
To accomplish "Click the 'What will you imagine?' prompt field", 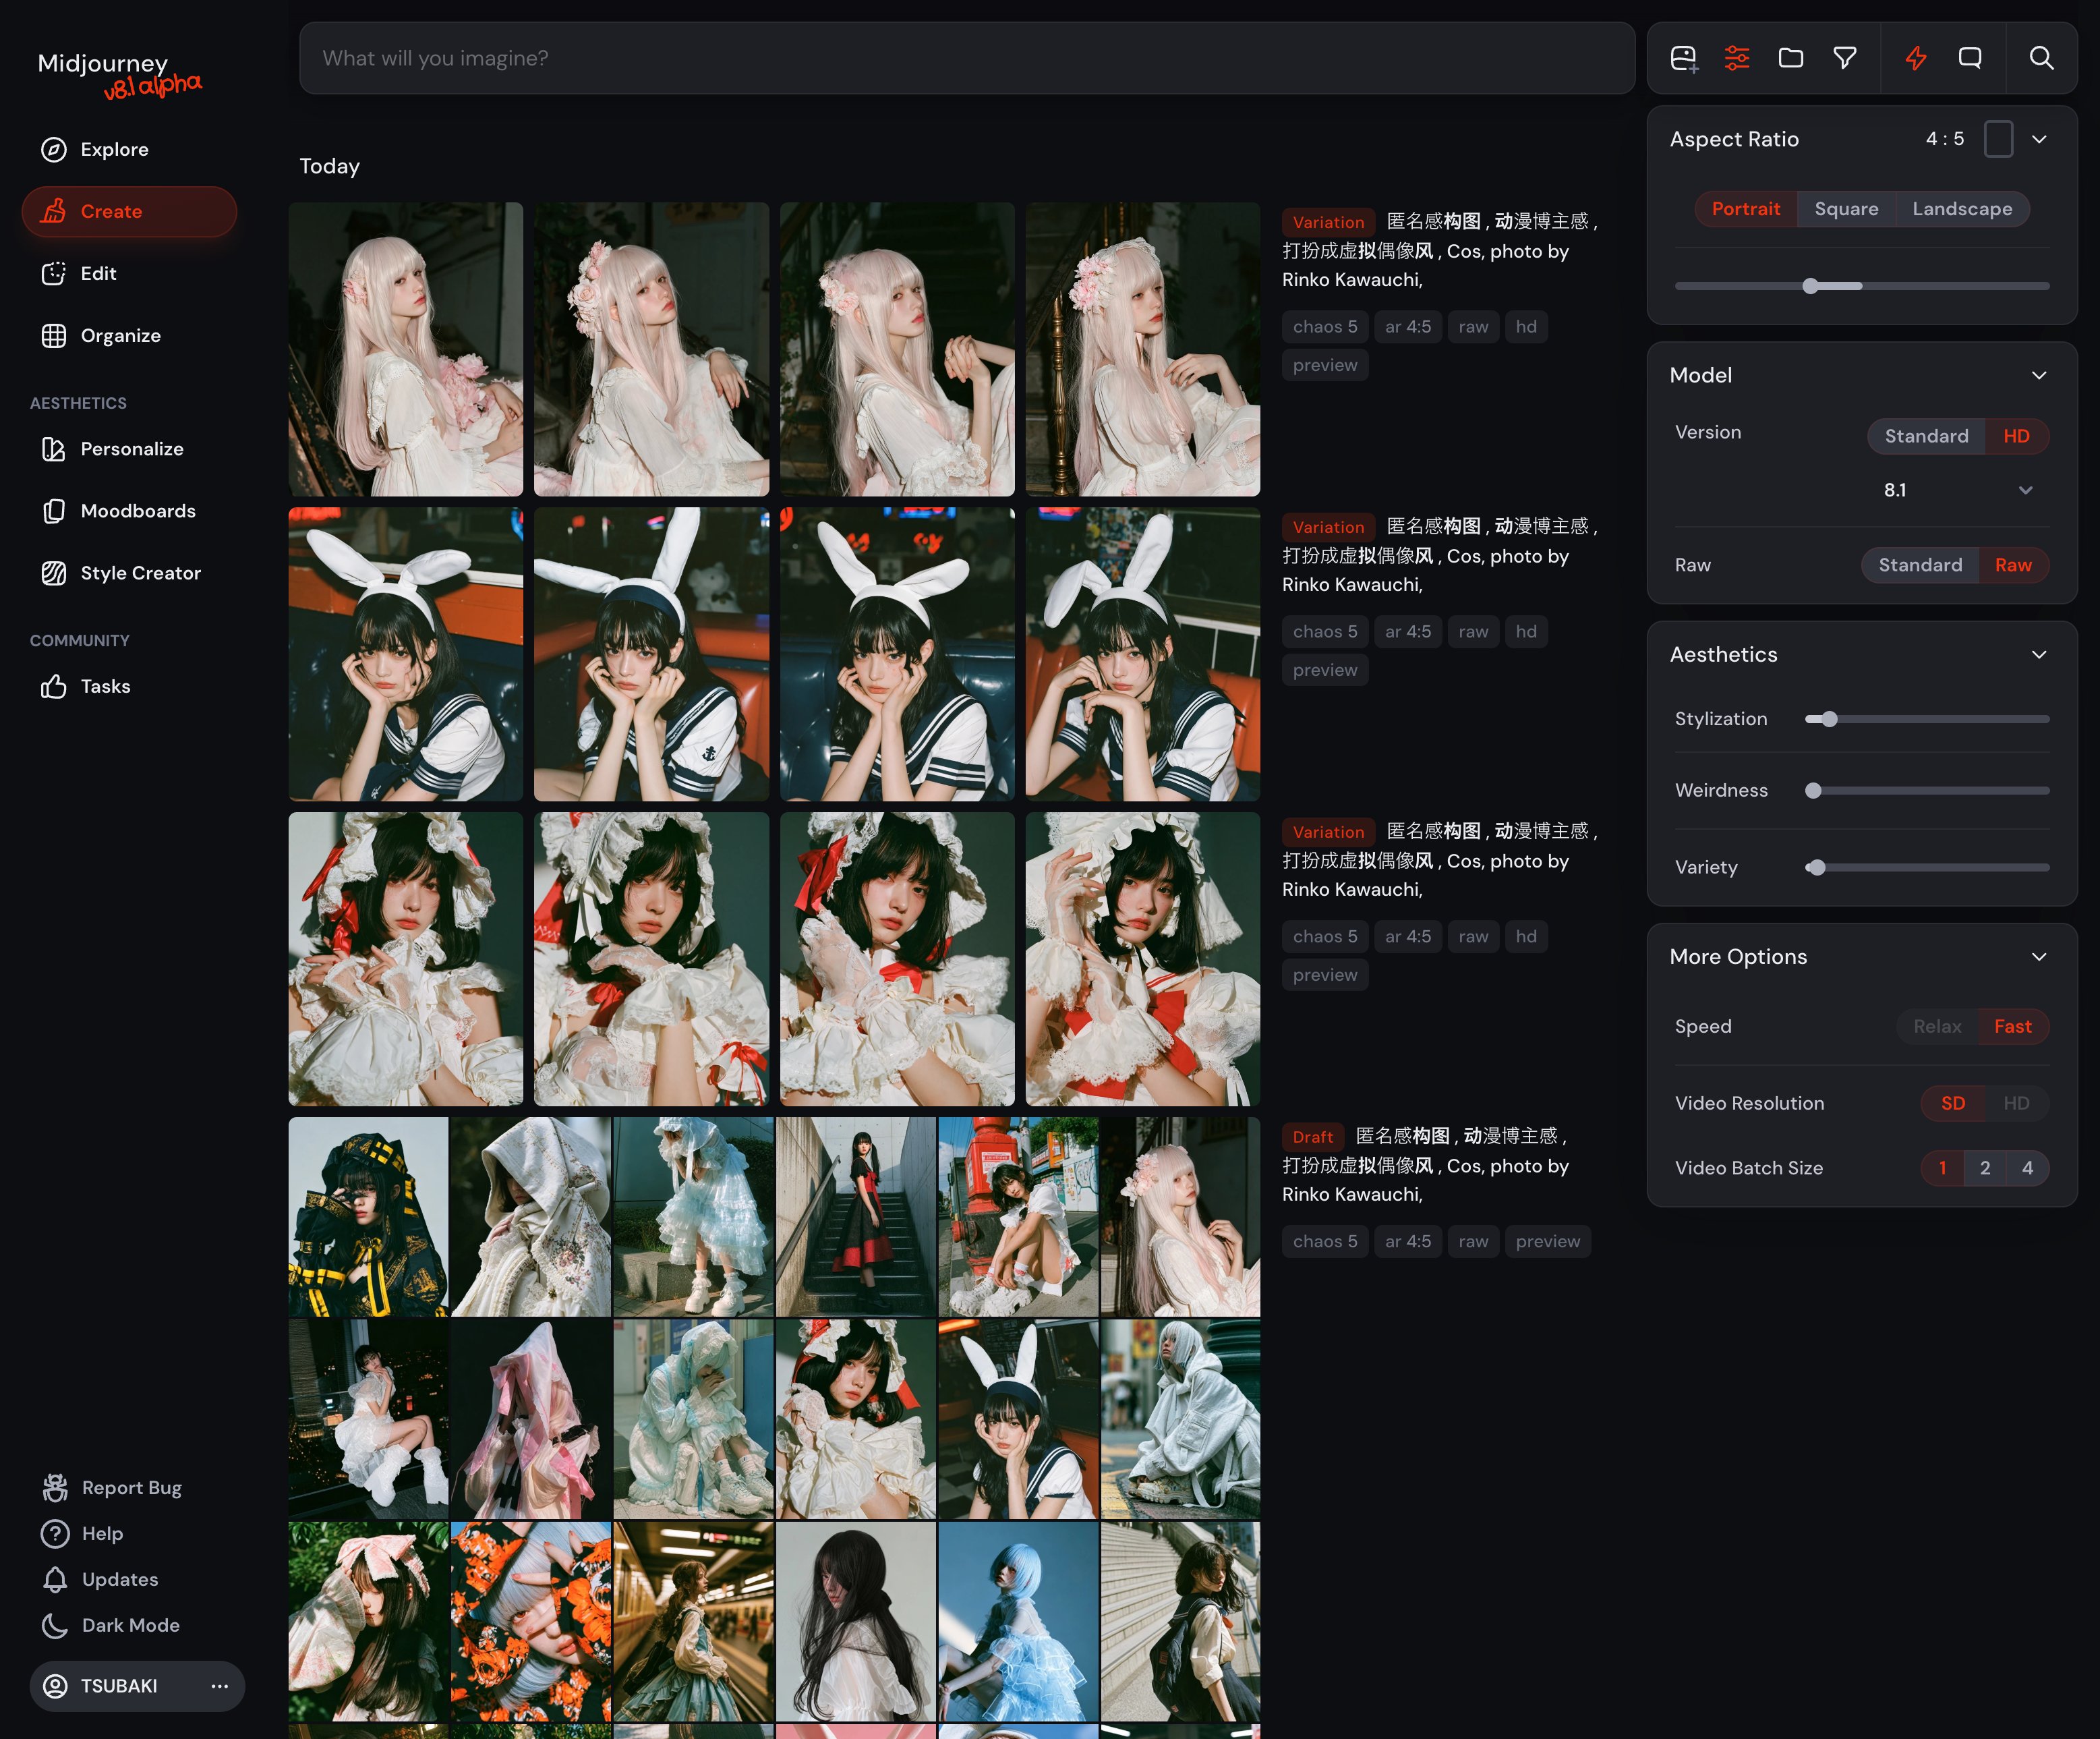I will (966, 58).
